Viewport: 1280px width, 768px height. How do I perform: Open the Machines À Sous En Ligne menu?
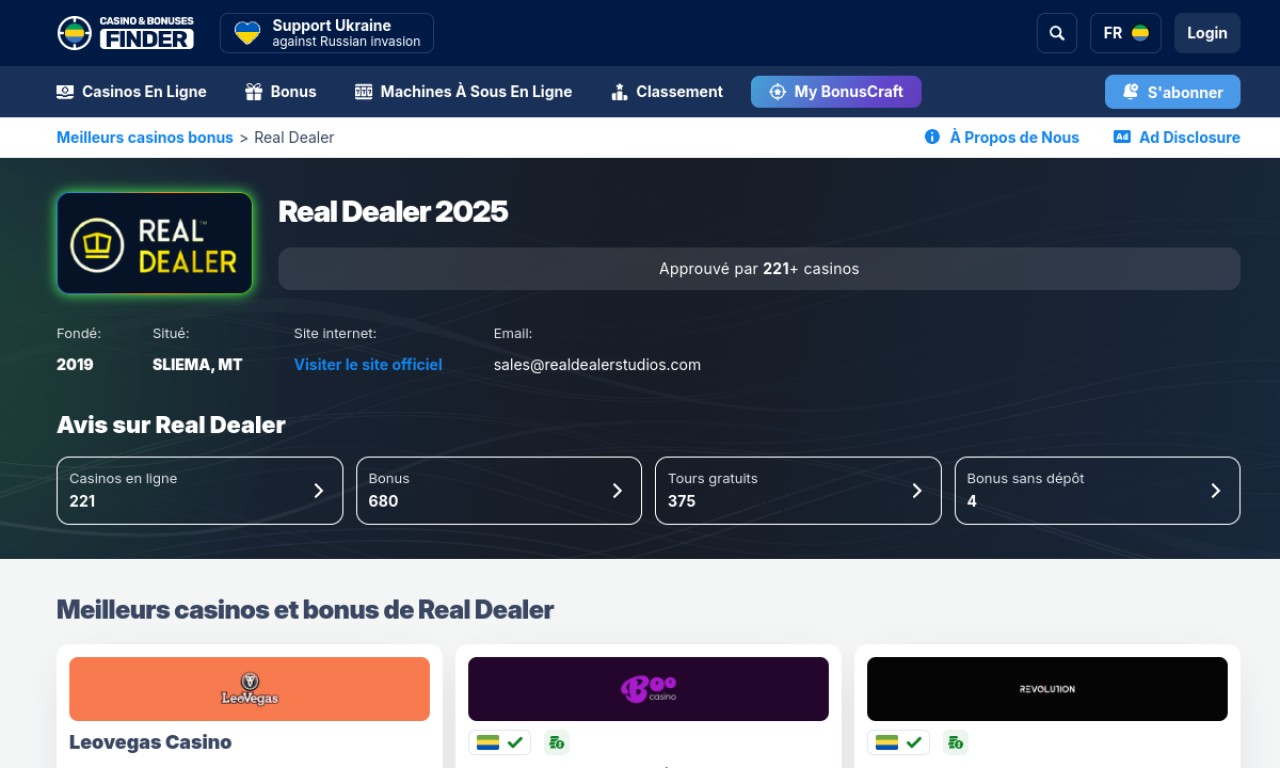click(x=464, y=92)
